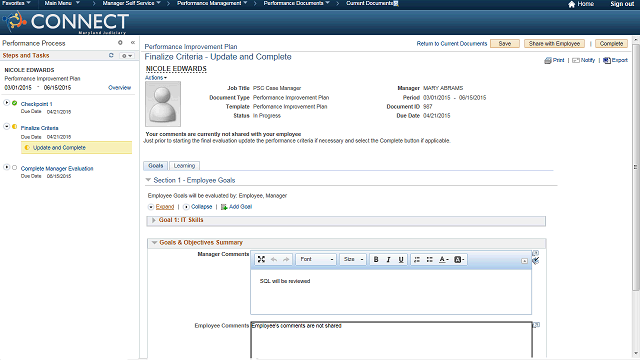Expand the Complete Manager Evaluation step

click(x=7, y=167)
